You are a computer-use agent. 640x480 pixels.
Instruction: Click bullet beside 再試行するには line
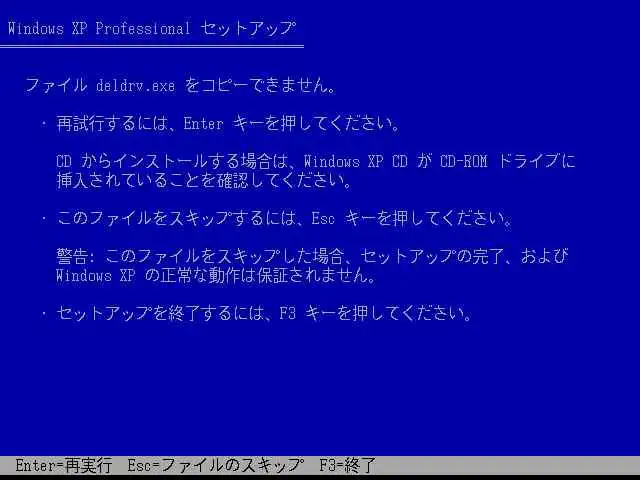click(x=44, y=123)
